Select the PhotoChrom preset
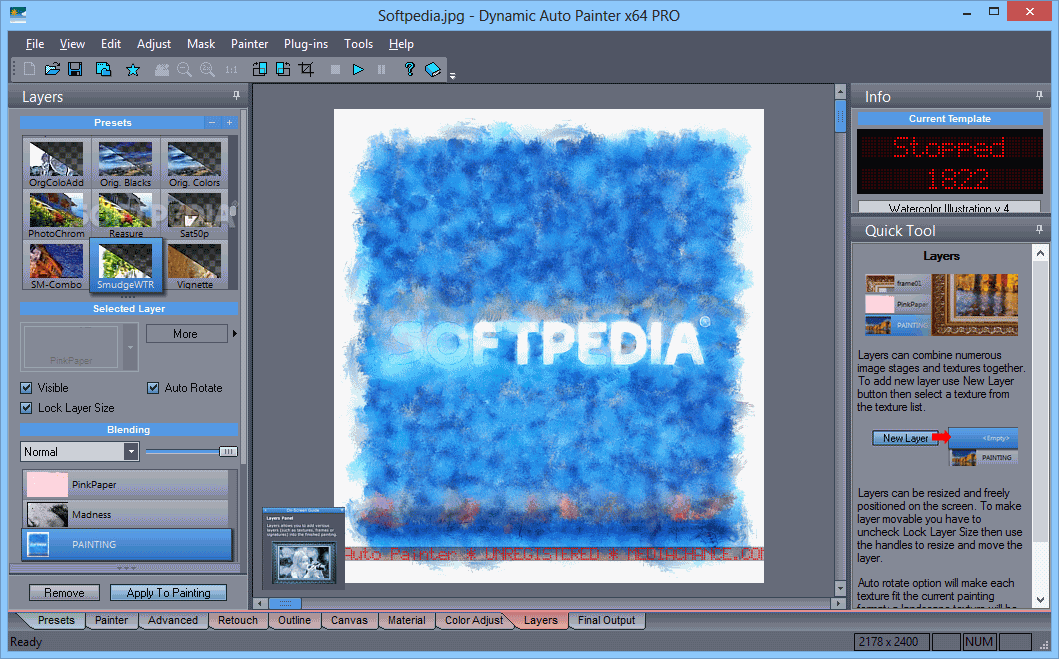Screen dimensions: 1059x659 coord(57,215)
